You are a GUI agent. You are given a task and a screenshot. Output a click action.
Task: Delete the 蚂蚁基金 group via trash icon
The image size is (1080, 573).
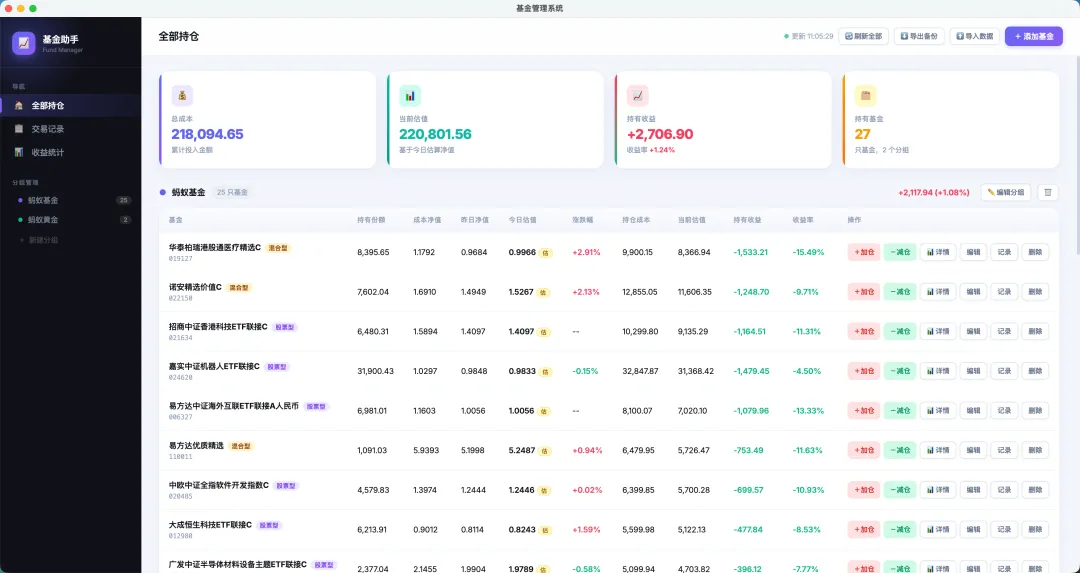1048,192
